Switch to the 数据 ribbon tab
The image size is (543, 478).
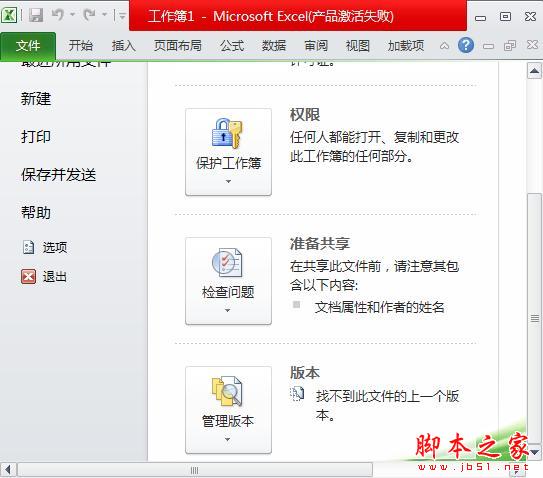point(274,46)
